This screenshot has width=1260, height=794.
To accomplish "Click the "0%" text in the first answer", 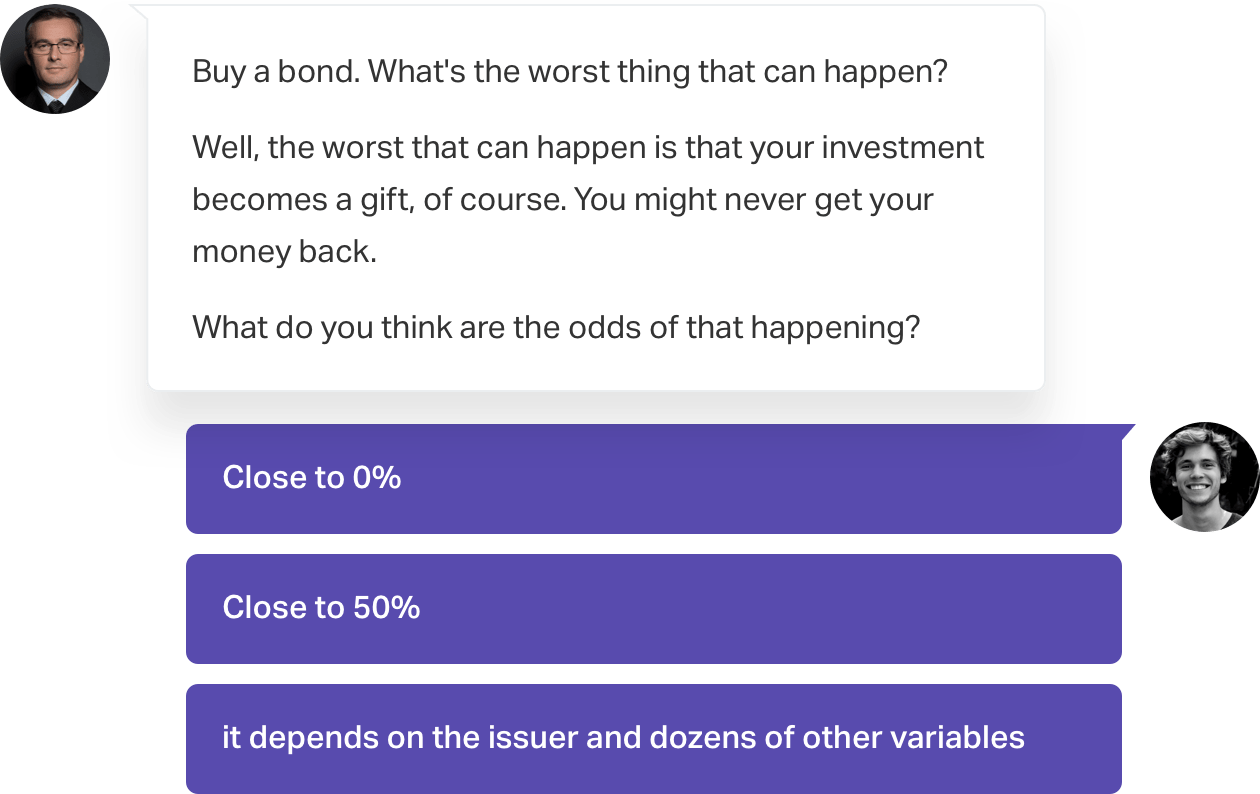I will (377, 478).
